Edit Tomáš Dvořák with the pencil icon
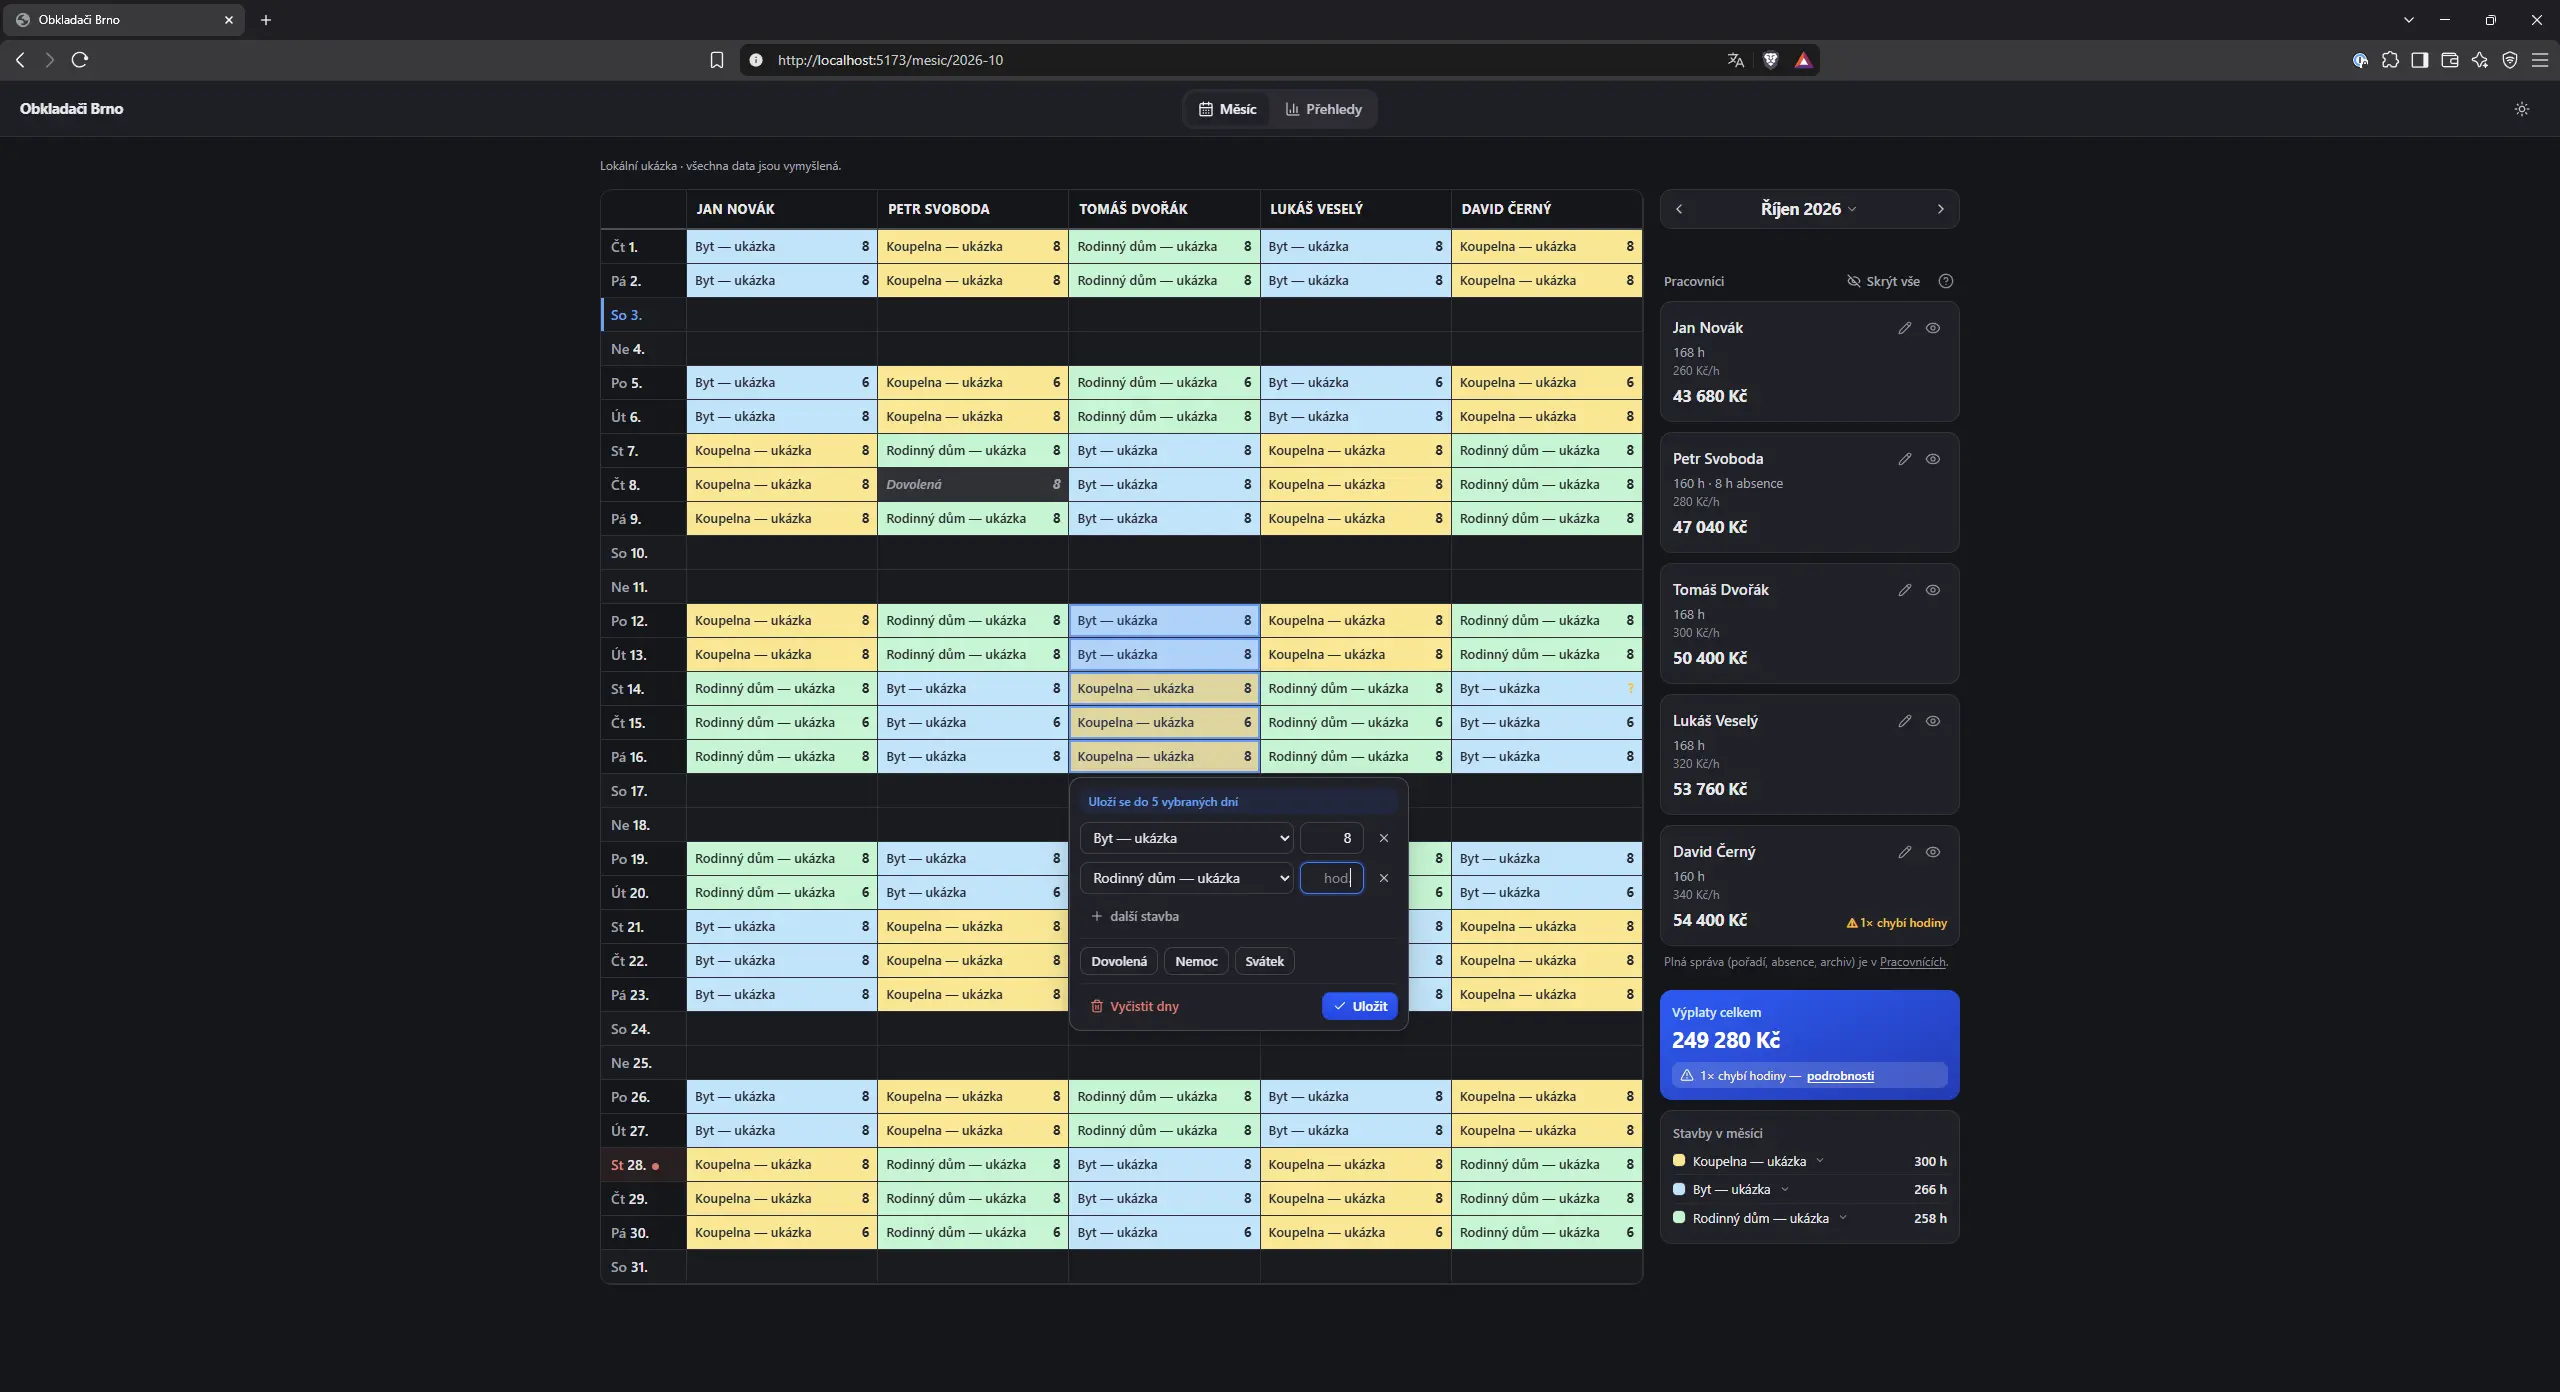This screenshot has height=1392, width=2560. point(1904,590)
